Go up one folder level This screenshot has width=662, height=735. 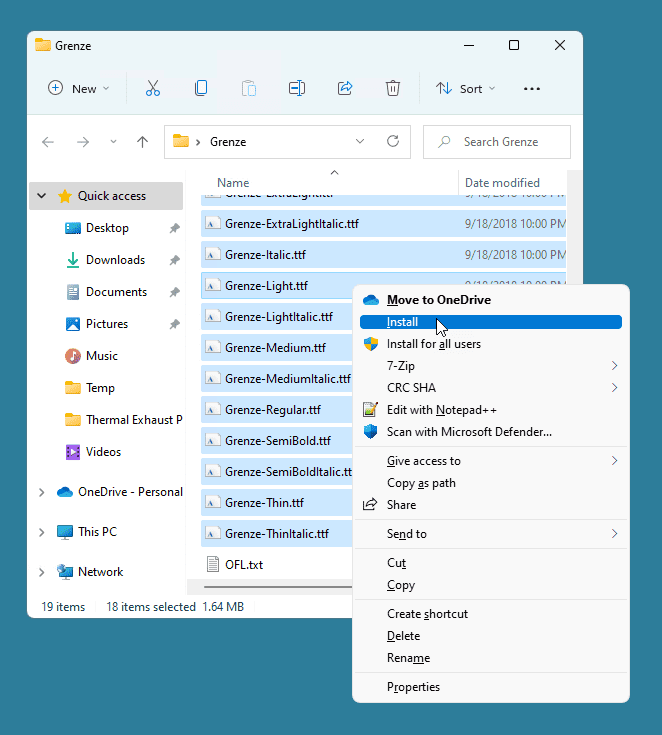143,142
